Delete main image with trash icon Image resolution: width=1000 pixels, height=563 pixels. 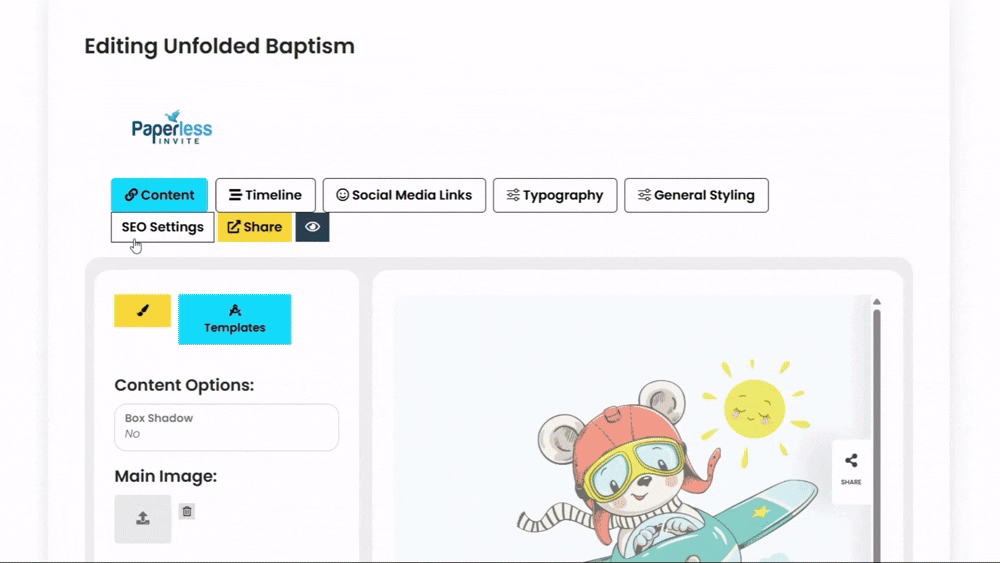(x=187, y=511)
